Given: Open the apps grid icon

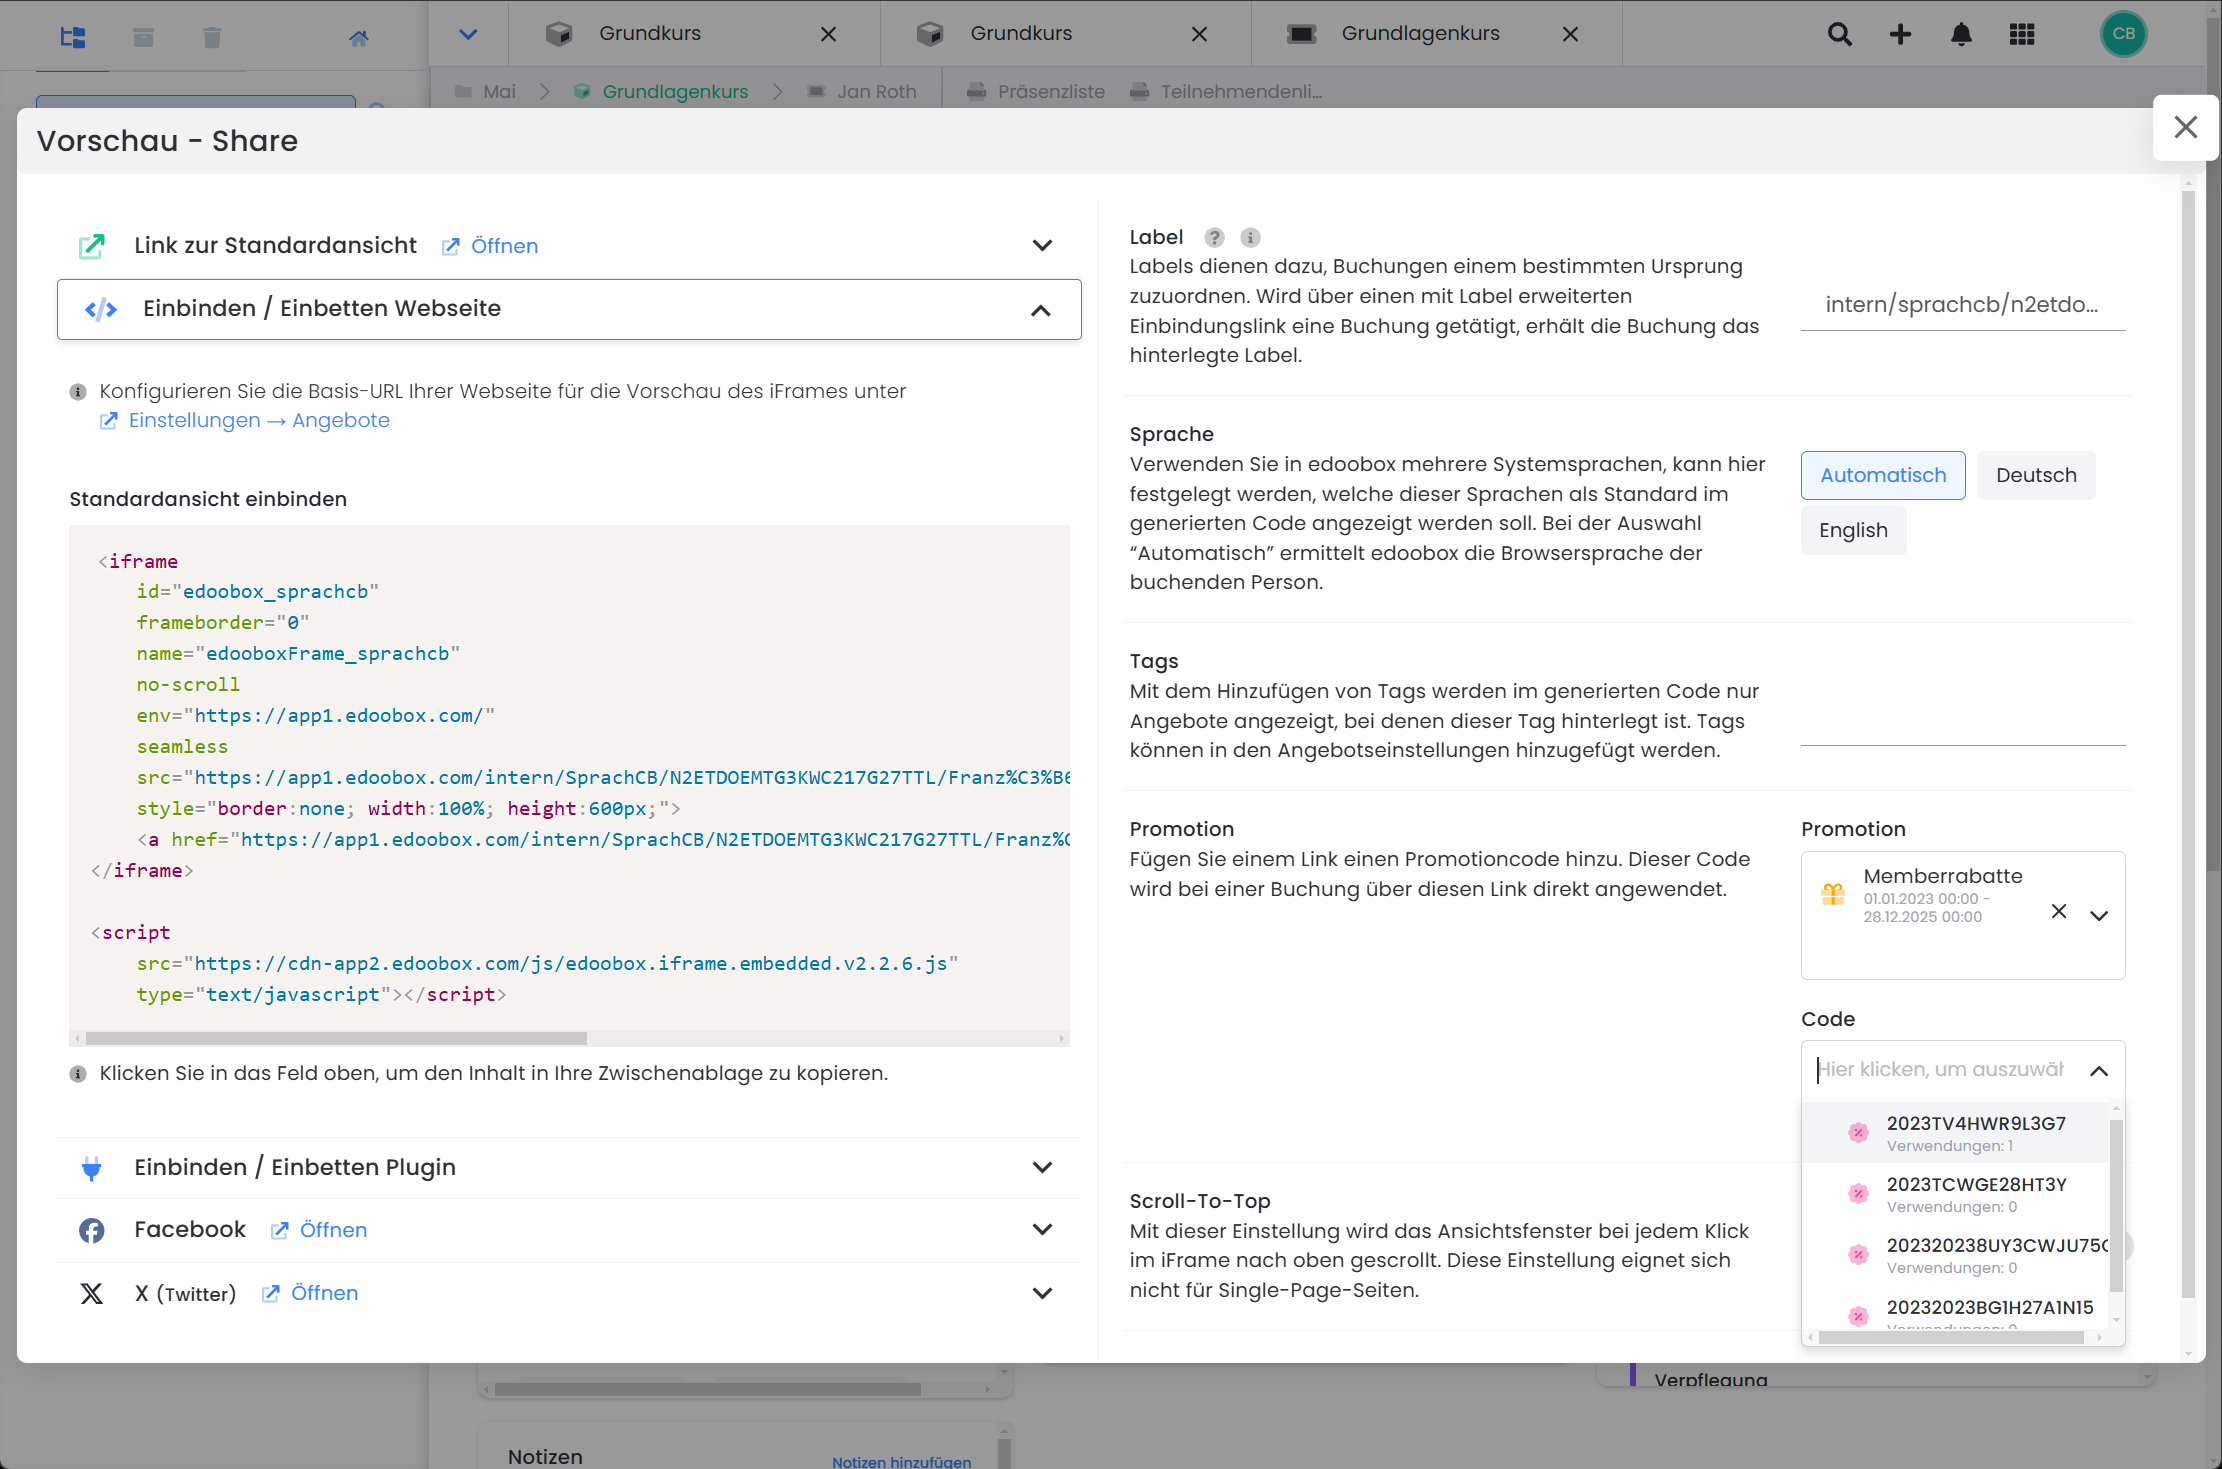Looking at the screenshot, I should tap(2022, 35).
